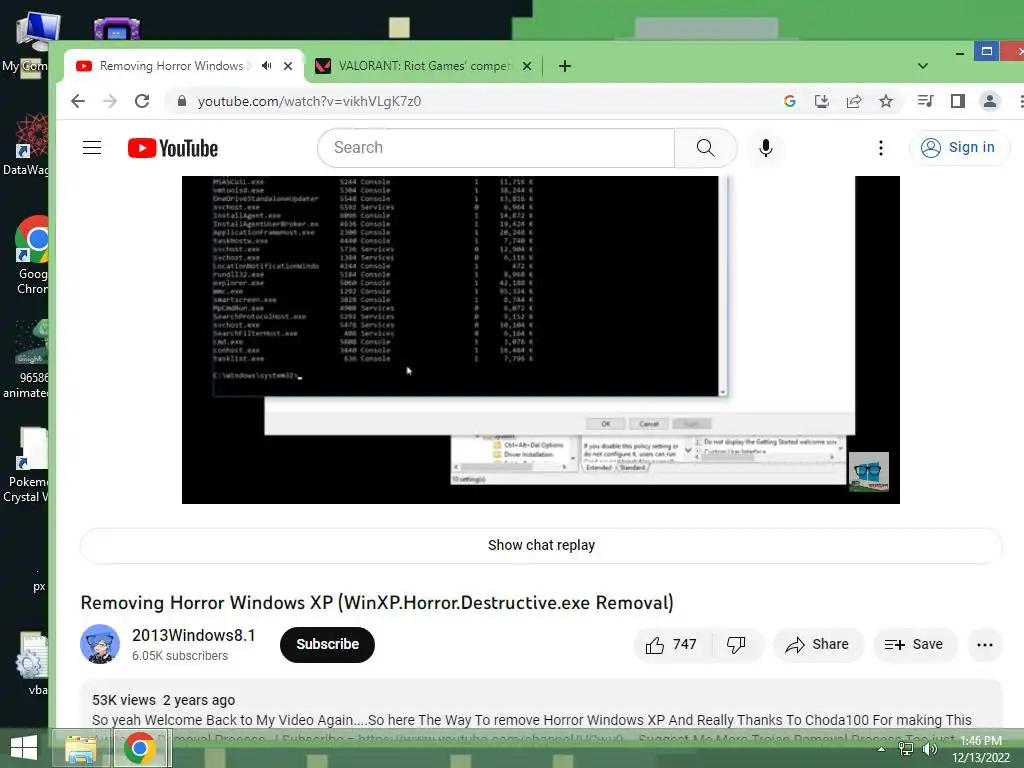Install app icon in address bar
The width and height of the screenshot is (1024, 768).
[822, 101]
